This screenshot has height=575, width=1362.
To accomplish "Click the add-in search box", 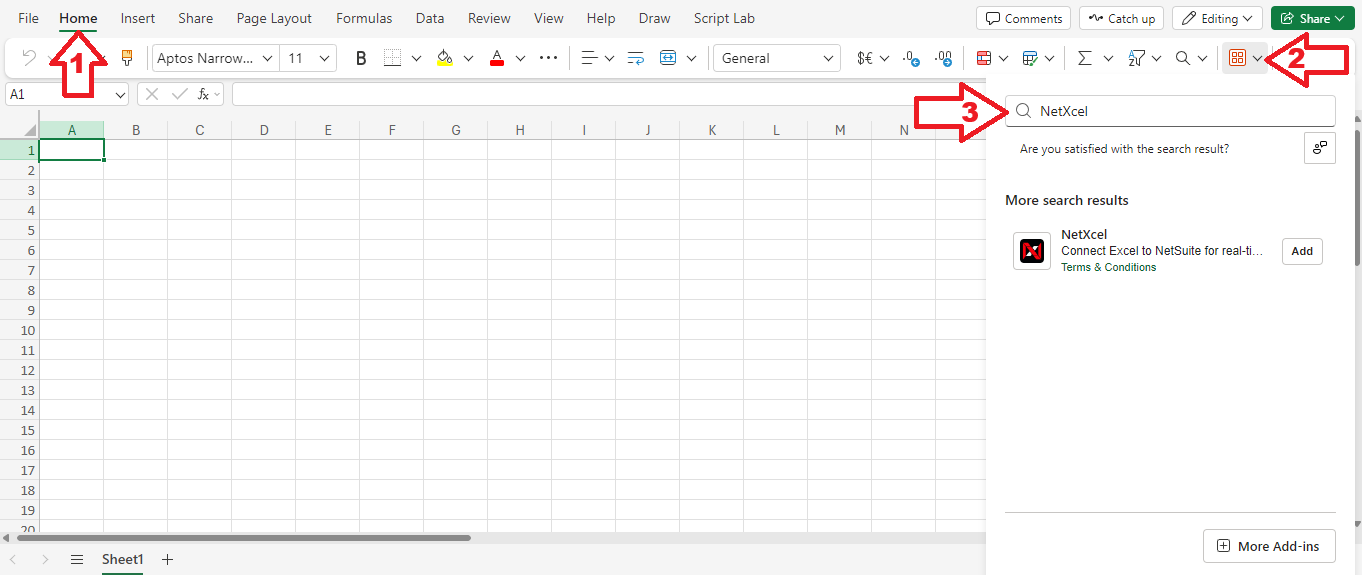I will pos(1170,111).
